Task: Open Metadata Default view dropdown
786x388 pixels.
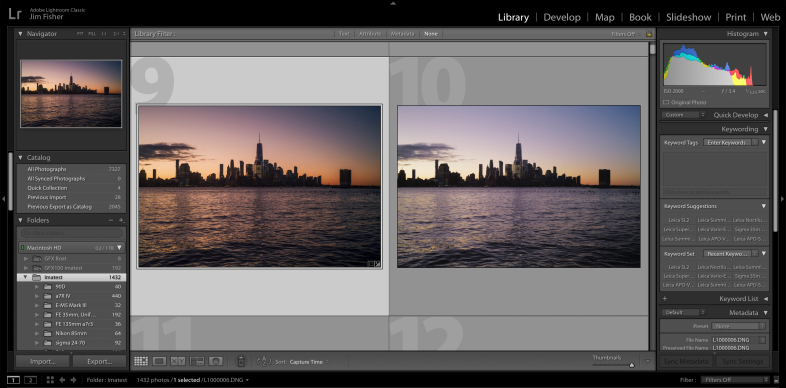Action: (x=684, y=312)
